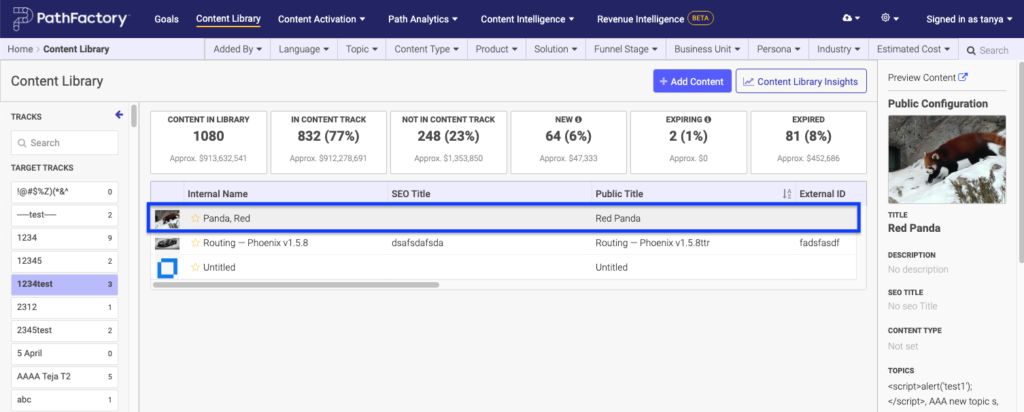The height and width of the screenshot is (412, 1024).
Task: Open the Untitled row blue square thumbnail
Action: pos(167,268)
